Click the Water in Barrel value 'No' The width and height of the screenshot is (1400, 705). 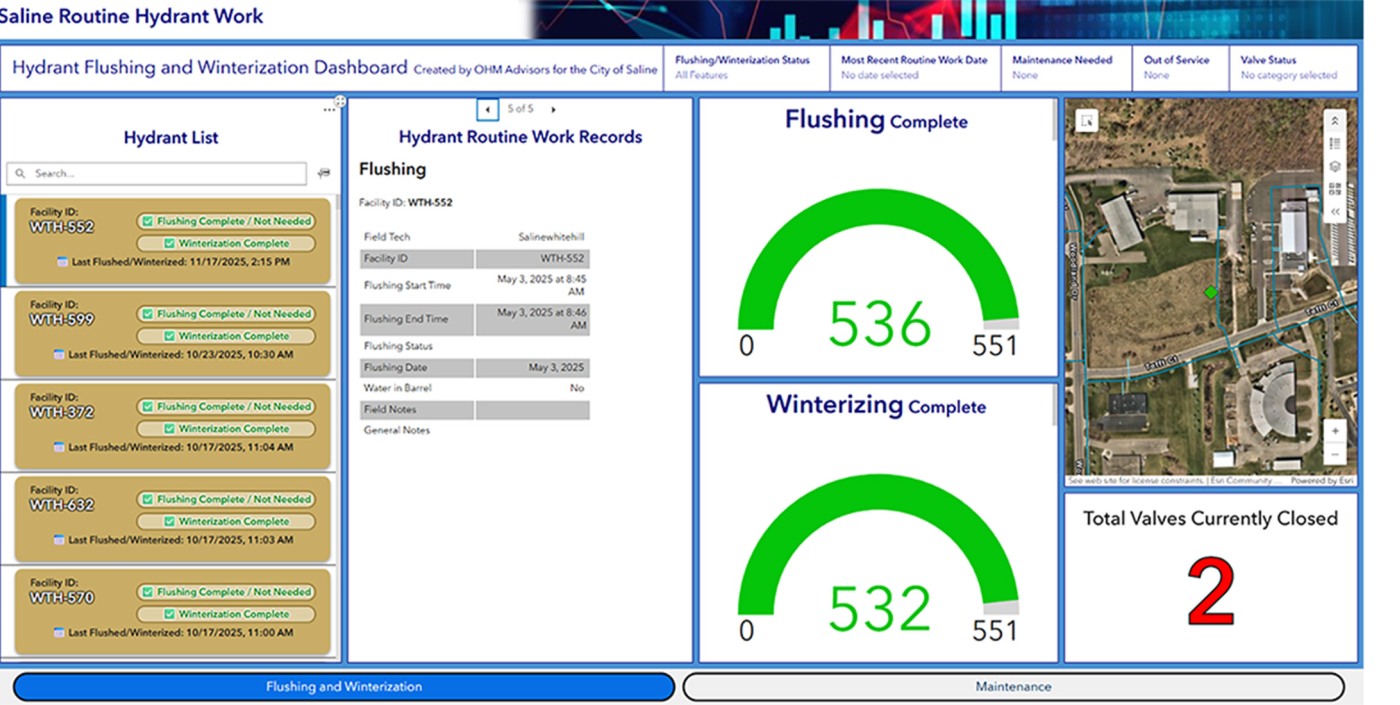577,388
